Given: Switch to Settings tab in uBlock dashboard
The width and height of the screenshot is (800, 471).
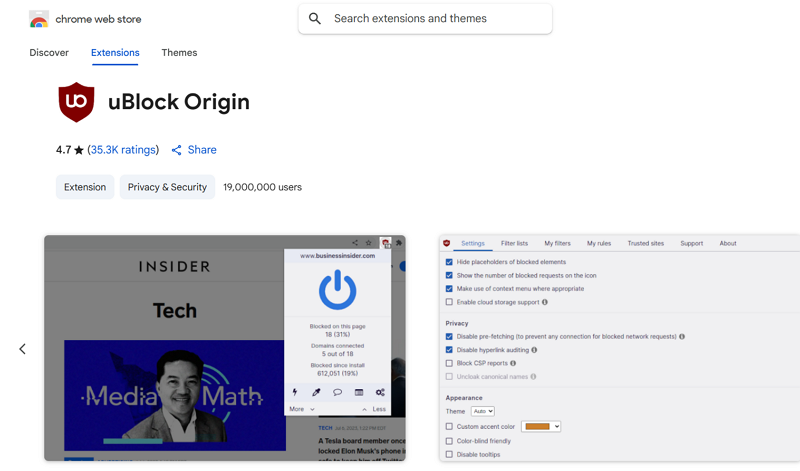Looking at the screenshot, I should (x=473, y=243).
